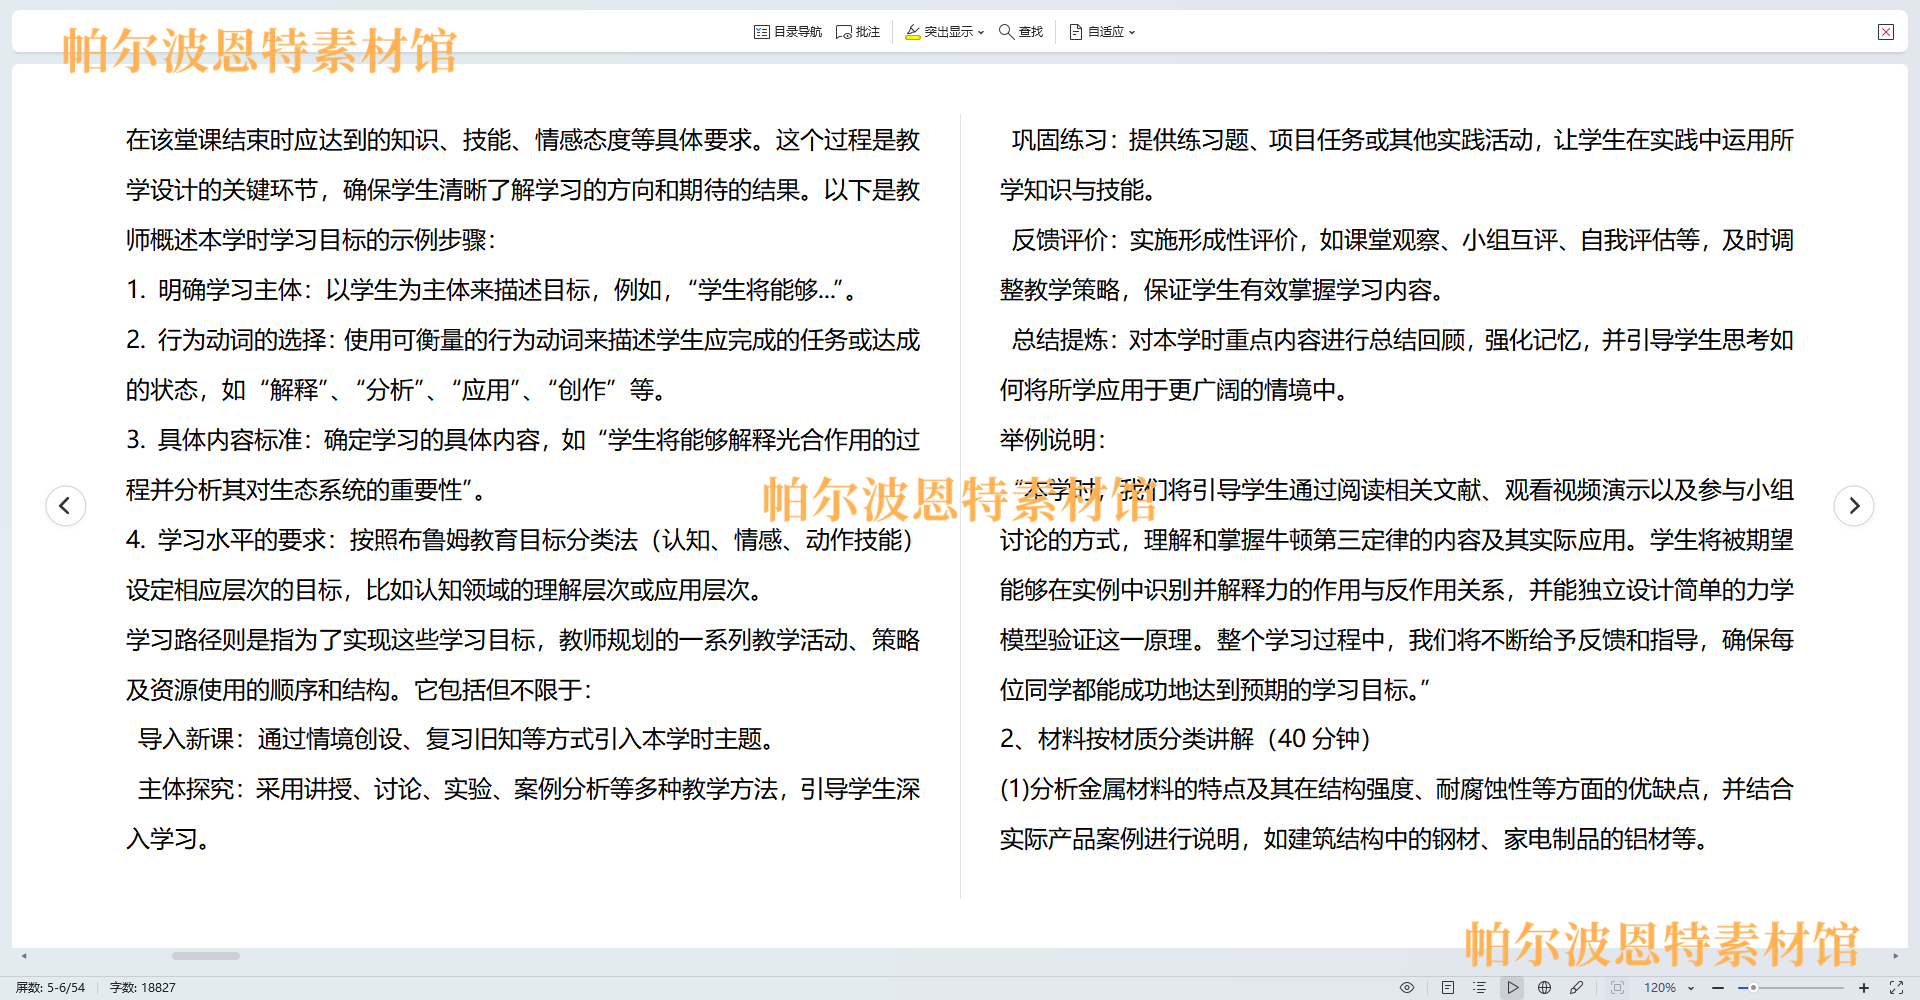This screenshot has height=1000, width=1920.
Task: Click the text '2. 行为动词的选择'
Action: point(226,340)
